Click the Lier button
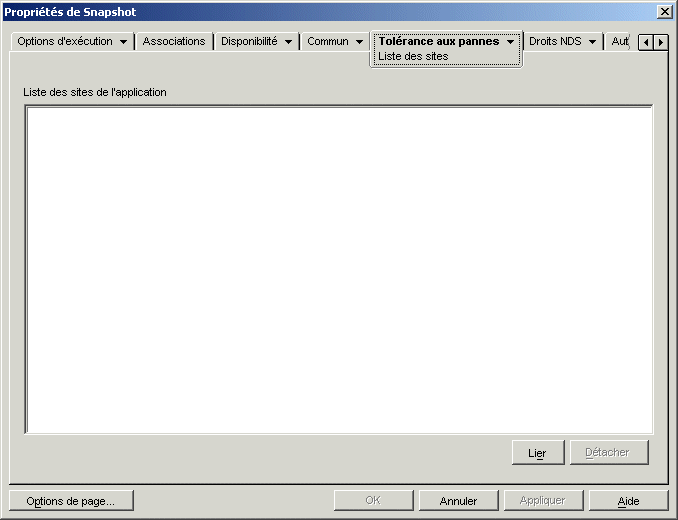Viewport: 678px width, 520px height. coord(538,453)
